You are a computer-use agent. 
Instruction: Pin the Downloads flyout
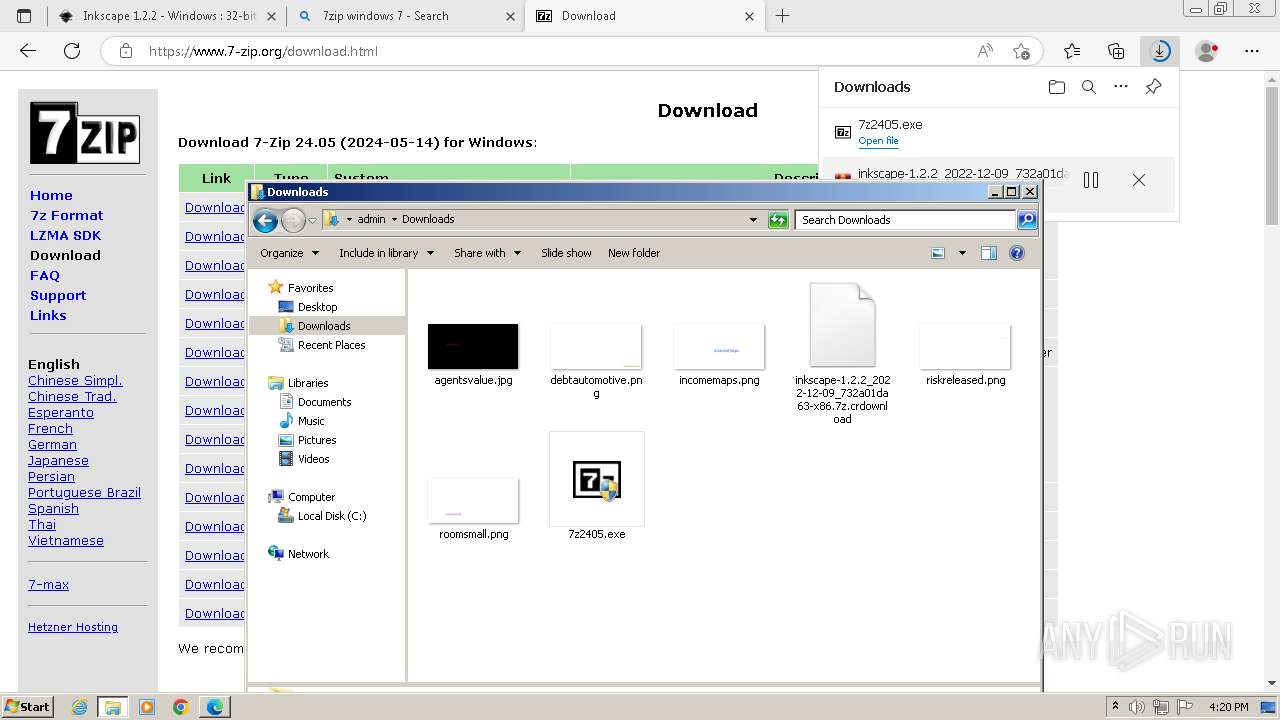(1153, 87)
